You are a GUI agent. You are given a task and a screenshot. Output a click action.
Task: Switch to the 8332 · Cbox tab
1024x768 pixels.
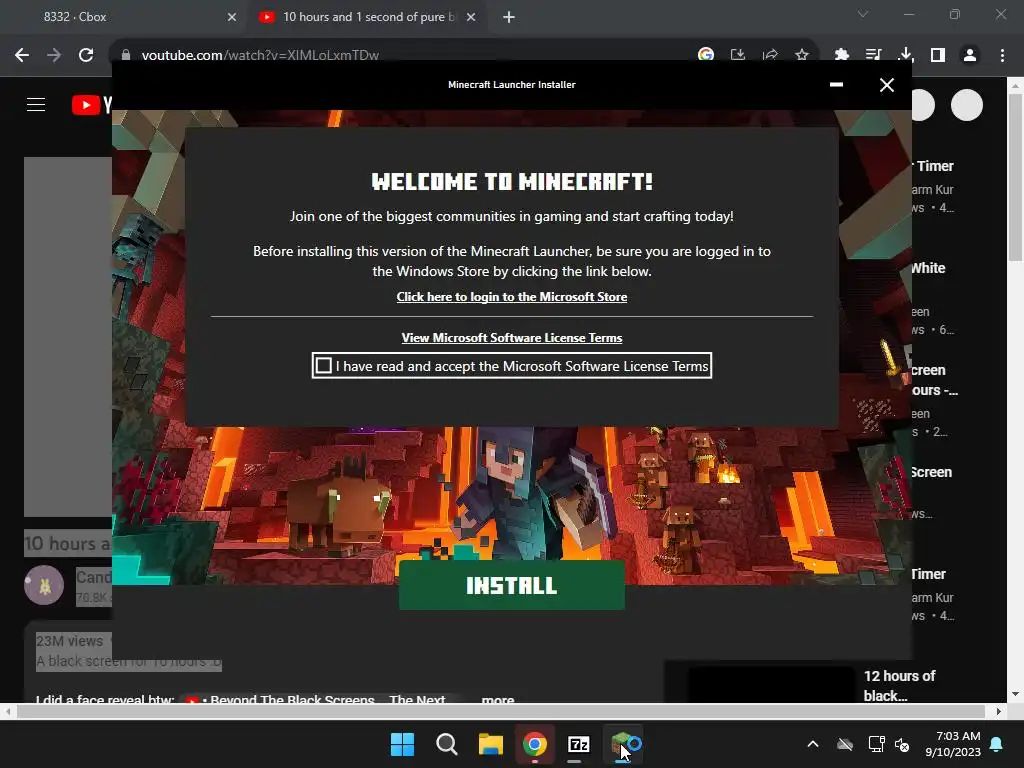[x=123, y=17]
